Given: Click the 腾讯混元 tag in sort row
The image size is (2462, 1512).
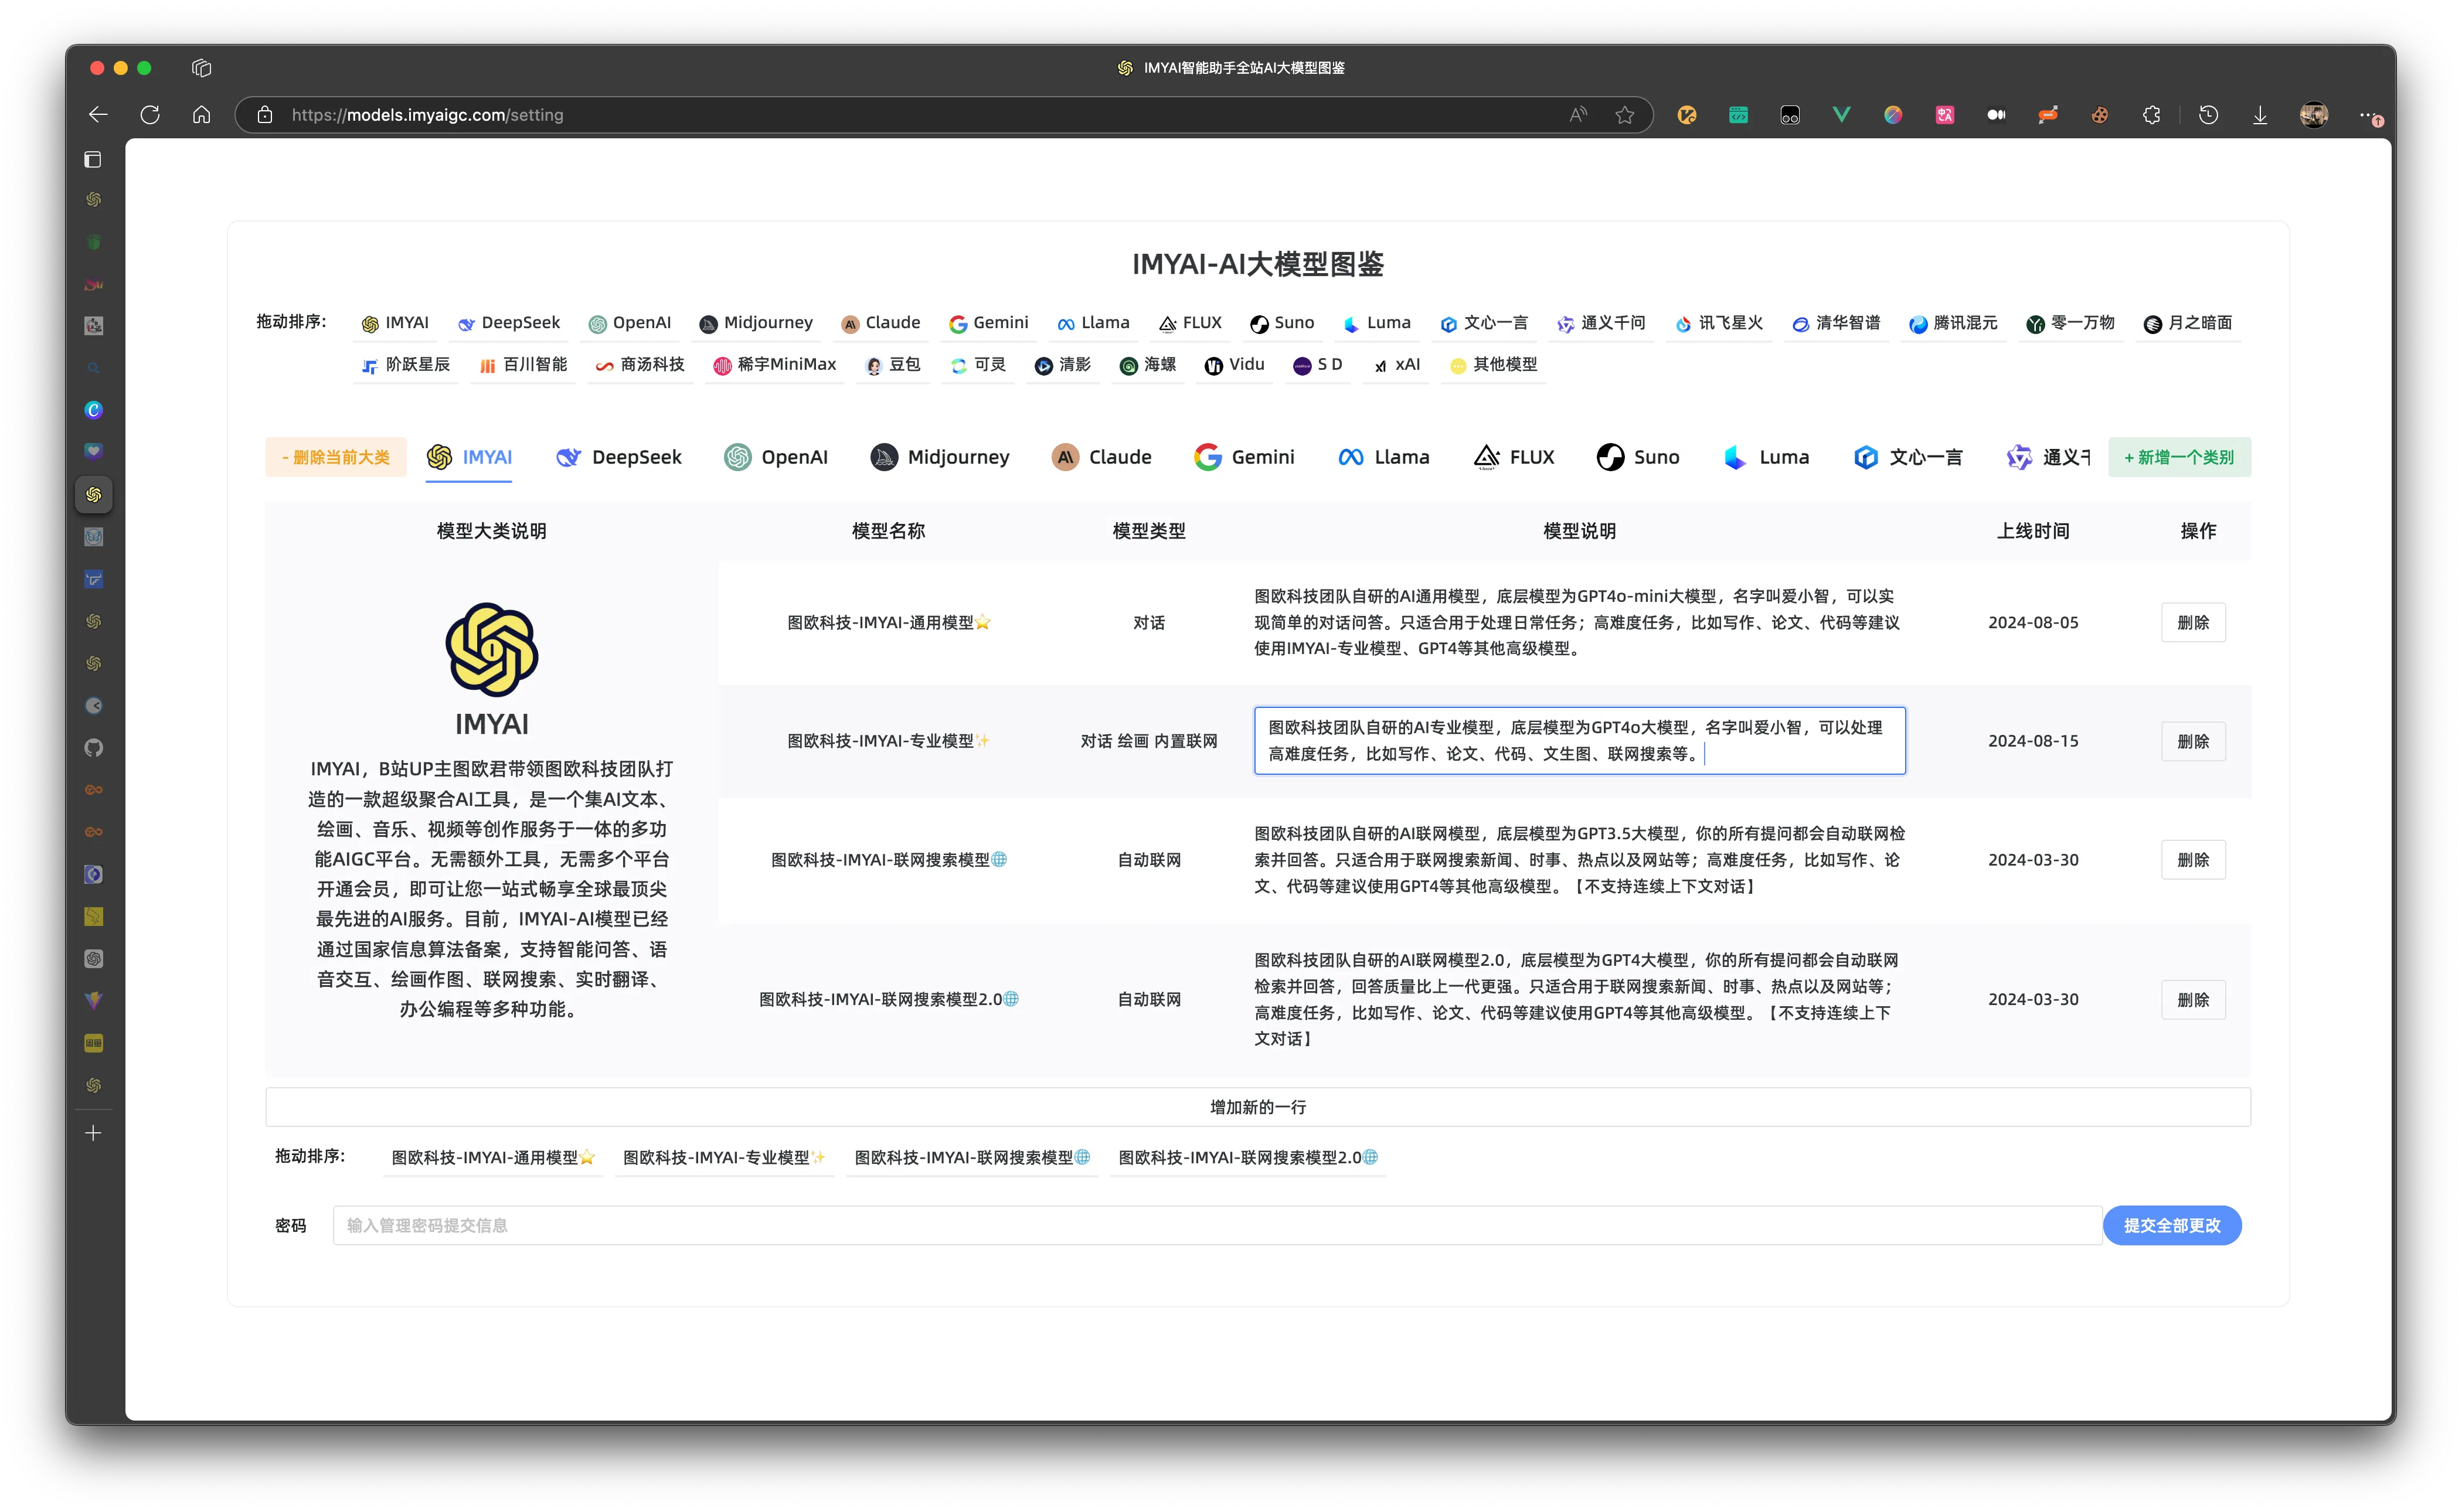Looking at the screenshot, I should (x=1953, y=323).
